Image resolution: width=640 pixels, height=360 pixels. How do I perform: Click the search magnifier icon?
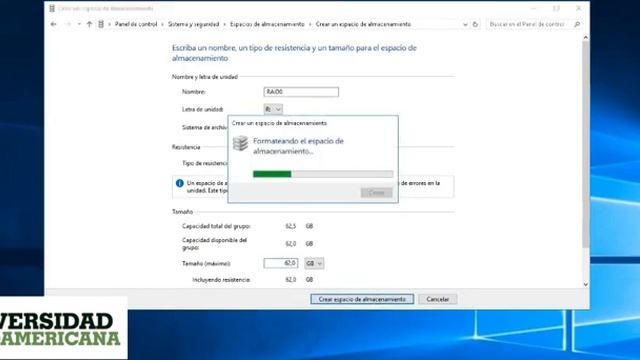tap(577, 24)
